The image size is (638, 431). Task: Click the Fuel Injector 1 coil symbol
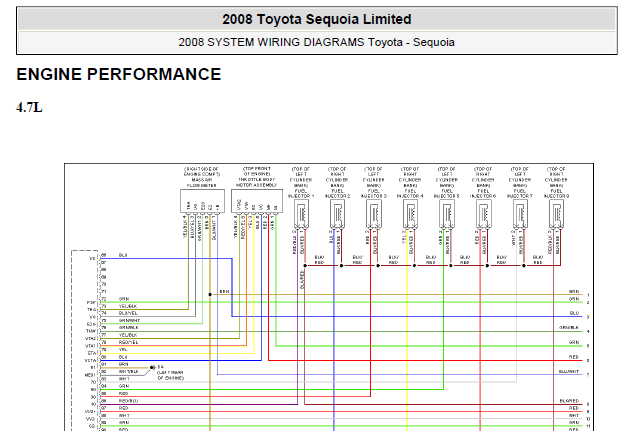302,214
